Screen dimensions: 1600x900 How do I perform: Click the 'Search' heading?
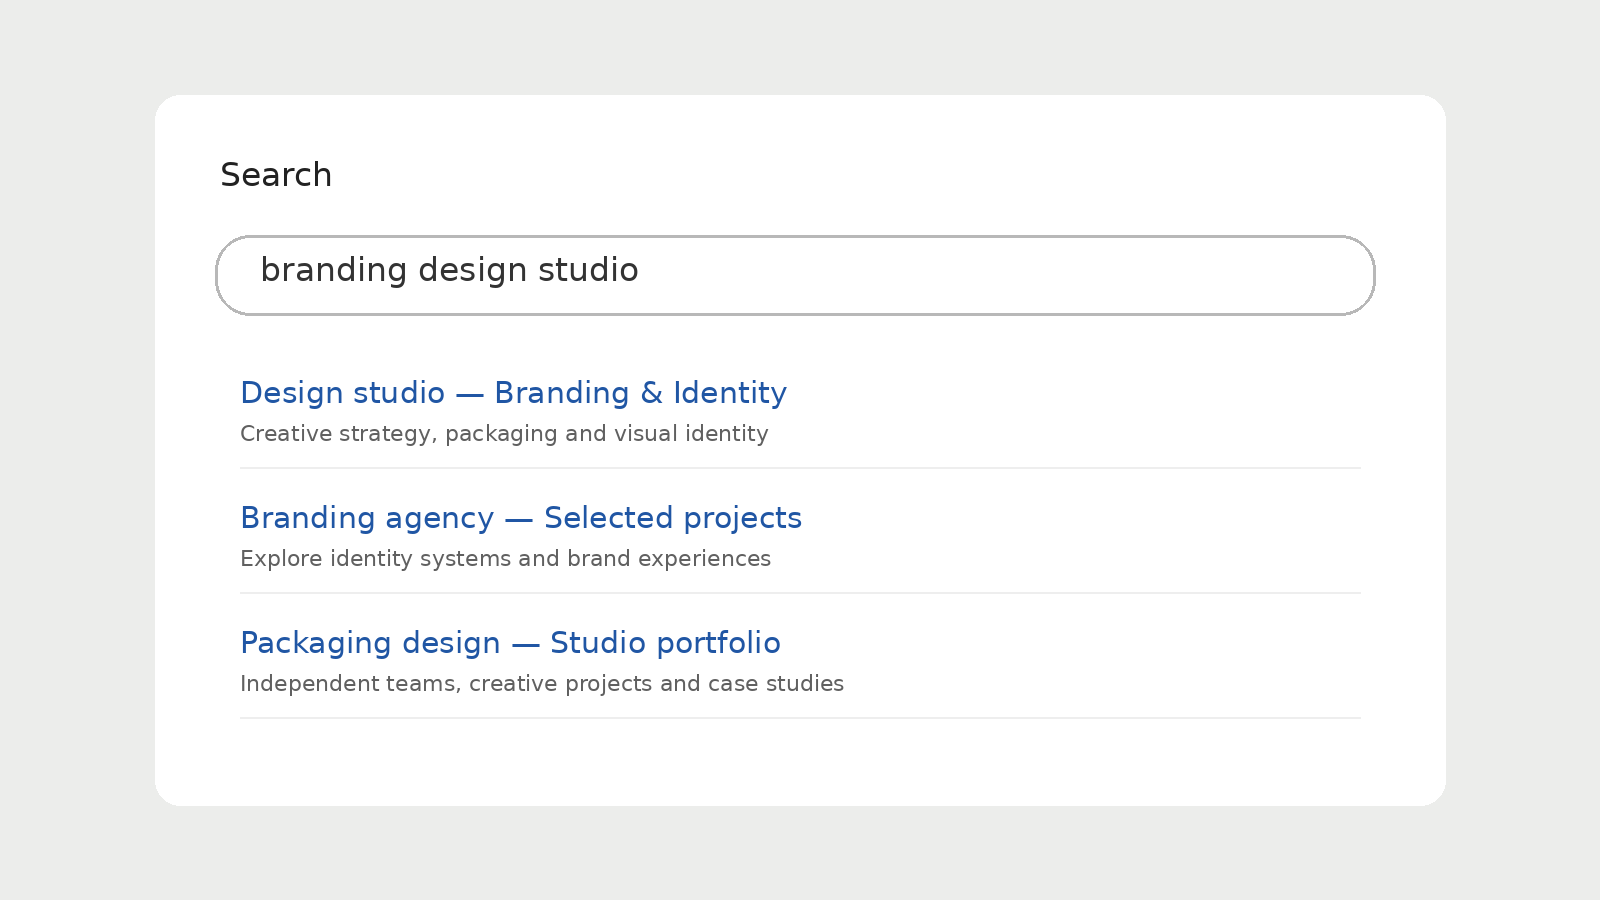pos(276,175)
